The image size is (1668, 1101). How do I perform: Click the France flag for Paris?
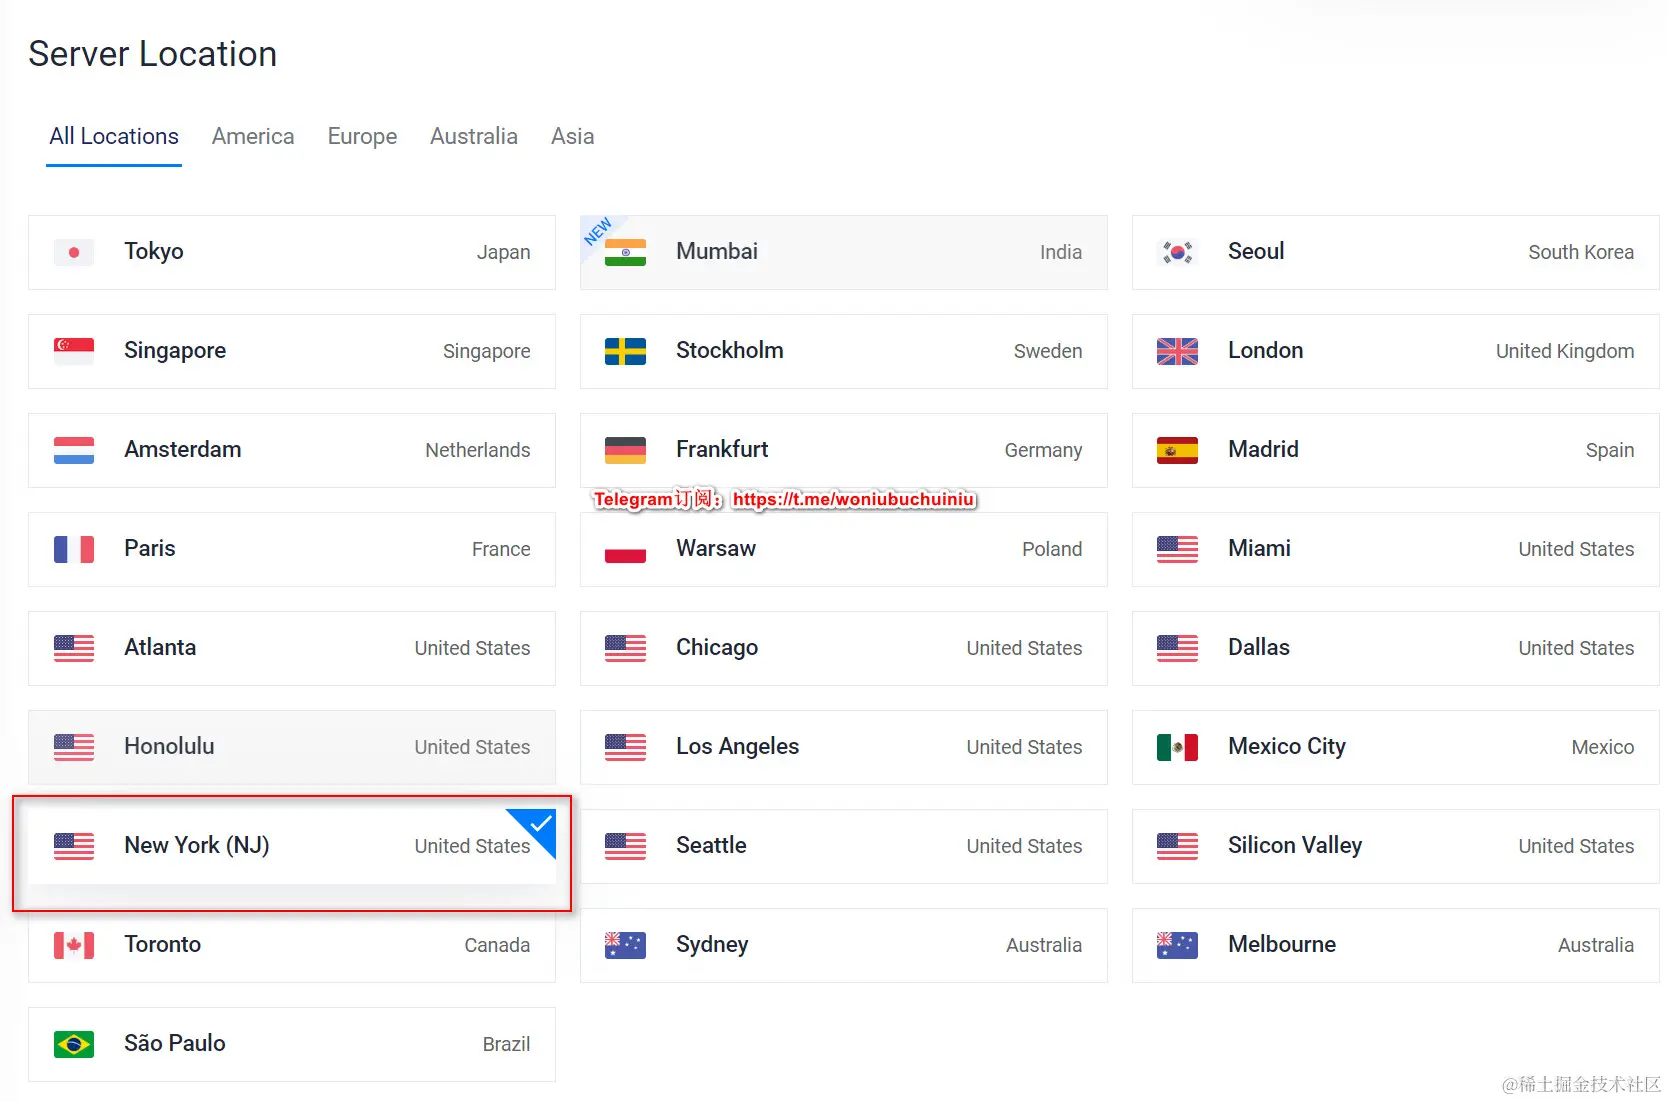pos(74,549)
